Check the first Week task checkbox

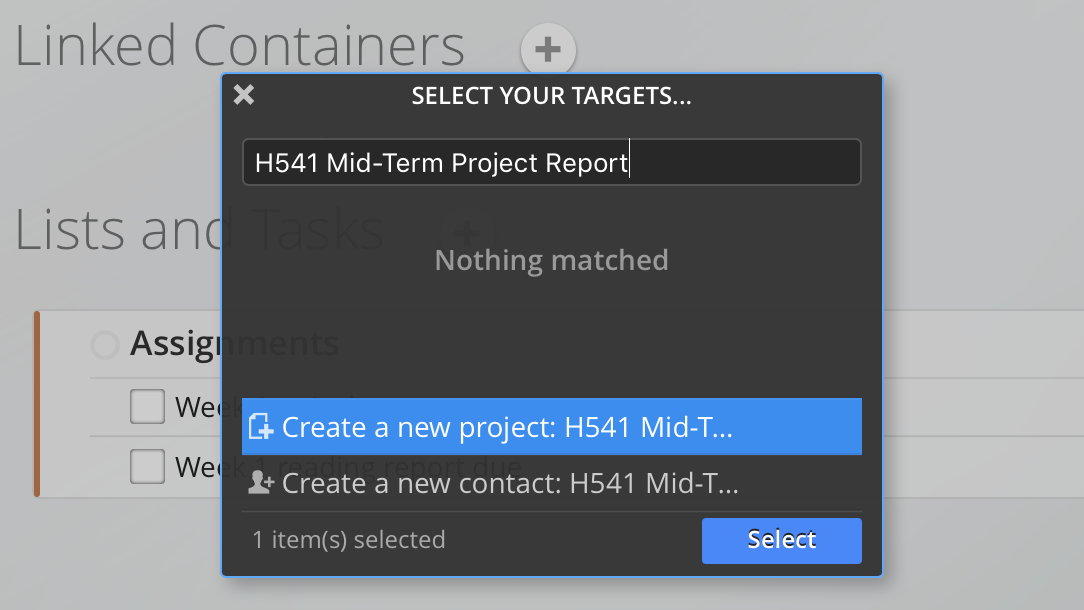tap(147, 406)
